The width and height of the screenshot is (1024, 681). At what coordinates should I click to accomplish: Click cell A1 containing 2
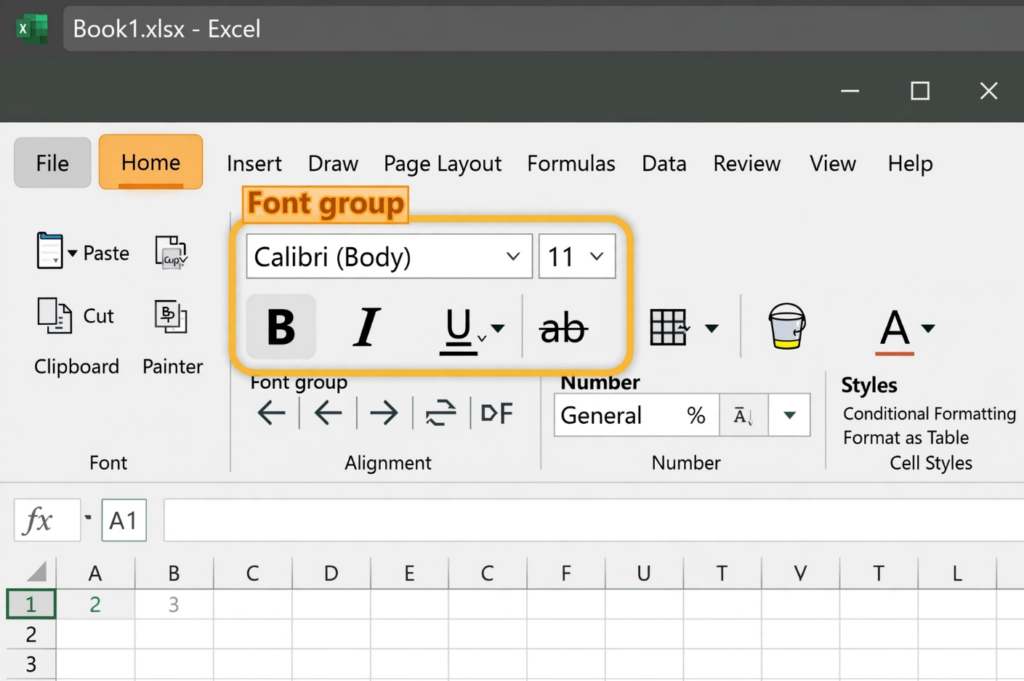(95, 604)
